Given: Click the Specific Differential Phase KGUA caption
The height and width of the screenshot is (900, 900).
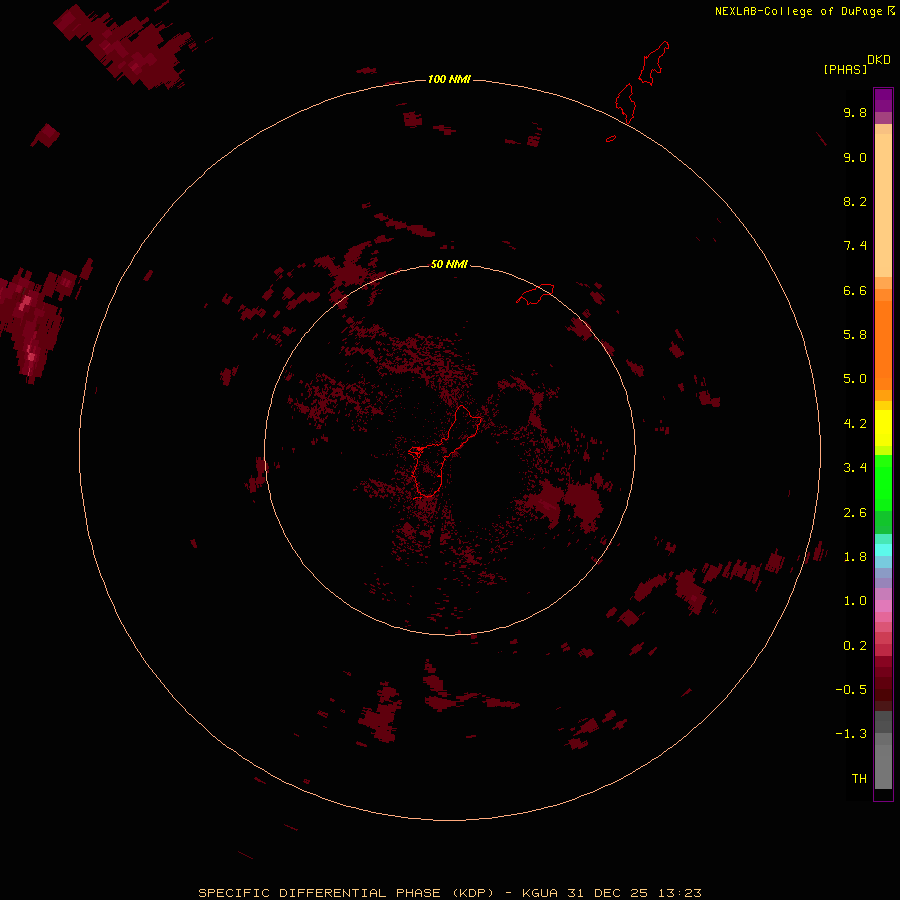Looking at the screenshot, I should coord(449,893).
